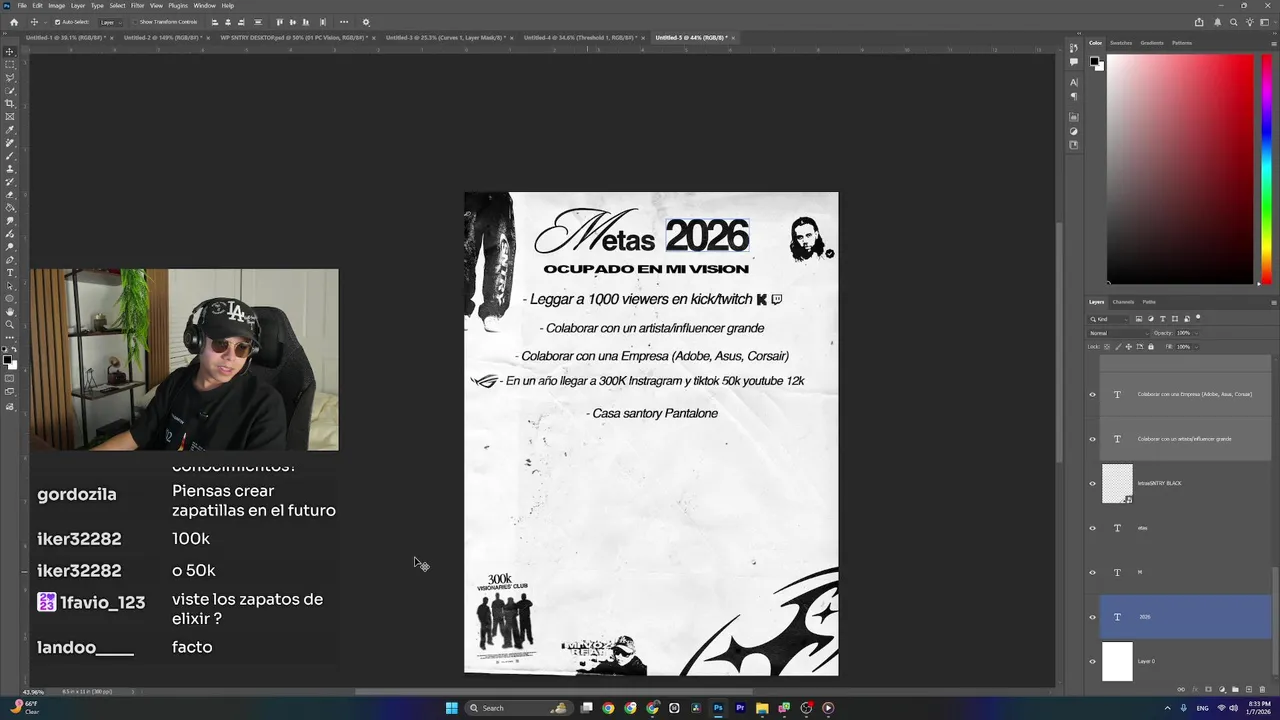This screenshot has width=1280, height=720.
Task: Open Google Chrome from the taskbar
Action: [x=608, y=708]
